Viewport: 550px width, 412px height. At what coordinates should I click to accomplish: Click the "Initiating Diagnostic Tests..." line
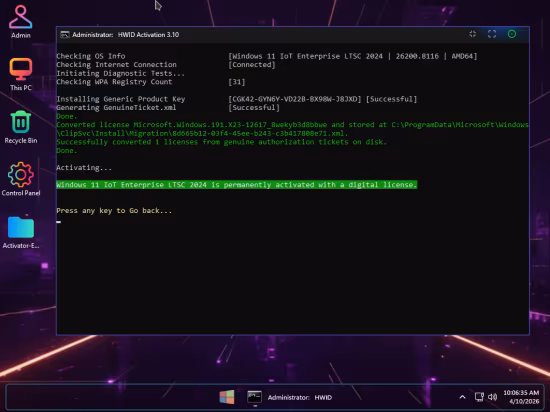click(120, 73)
